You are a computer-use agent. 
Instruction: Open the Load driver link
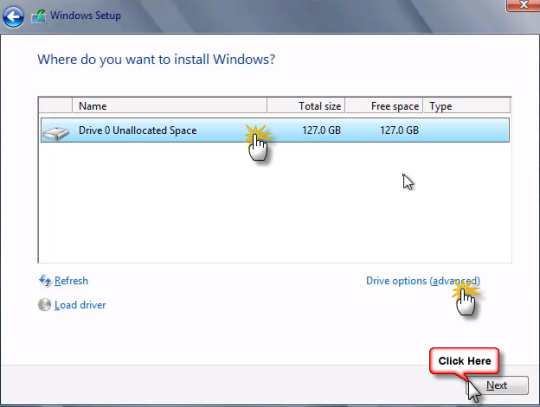click(x=80, y=305)
